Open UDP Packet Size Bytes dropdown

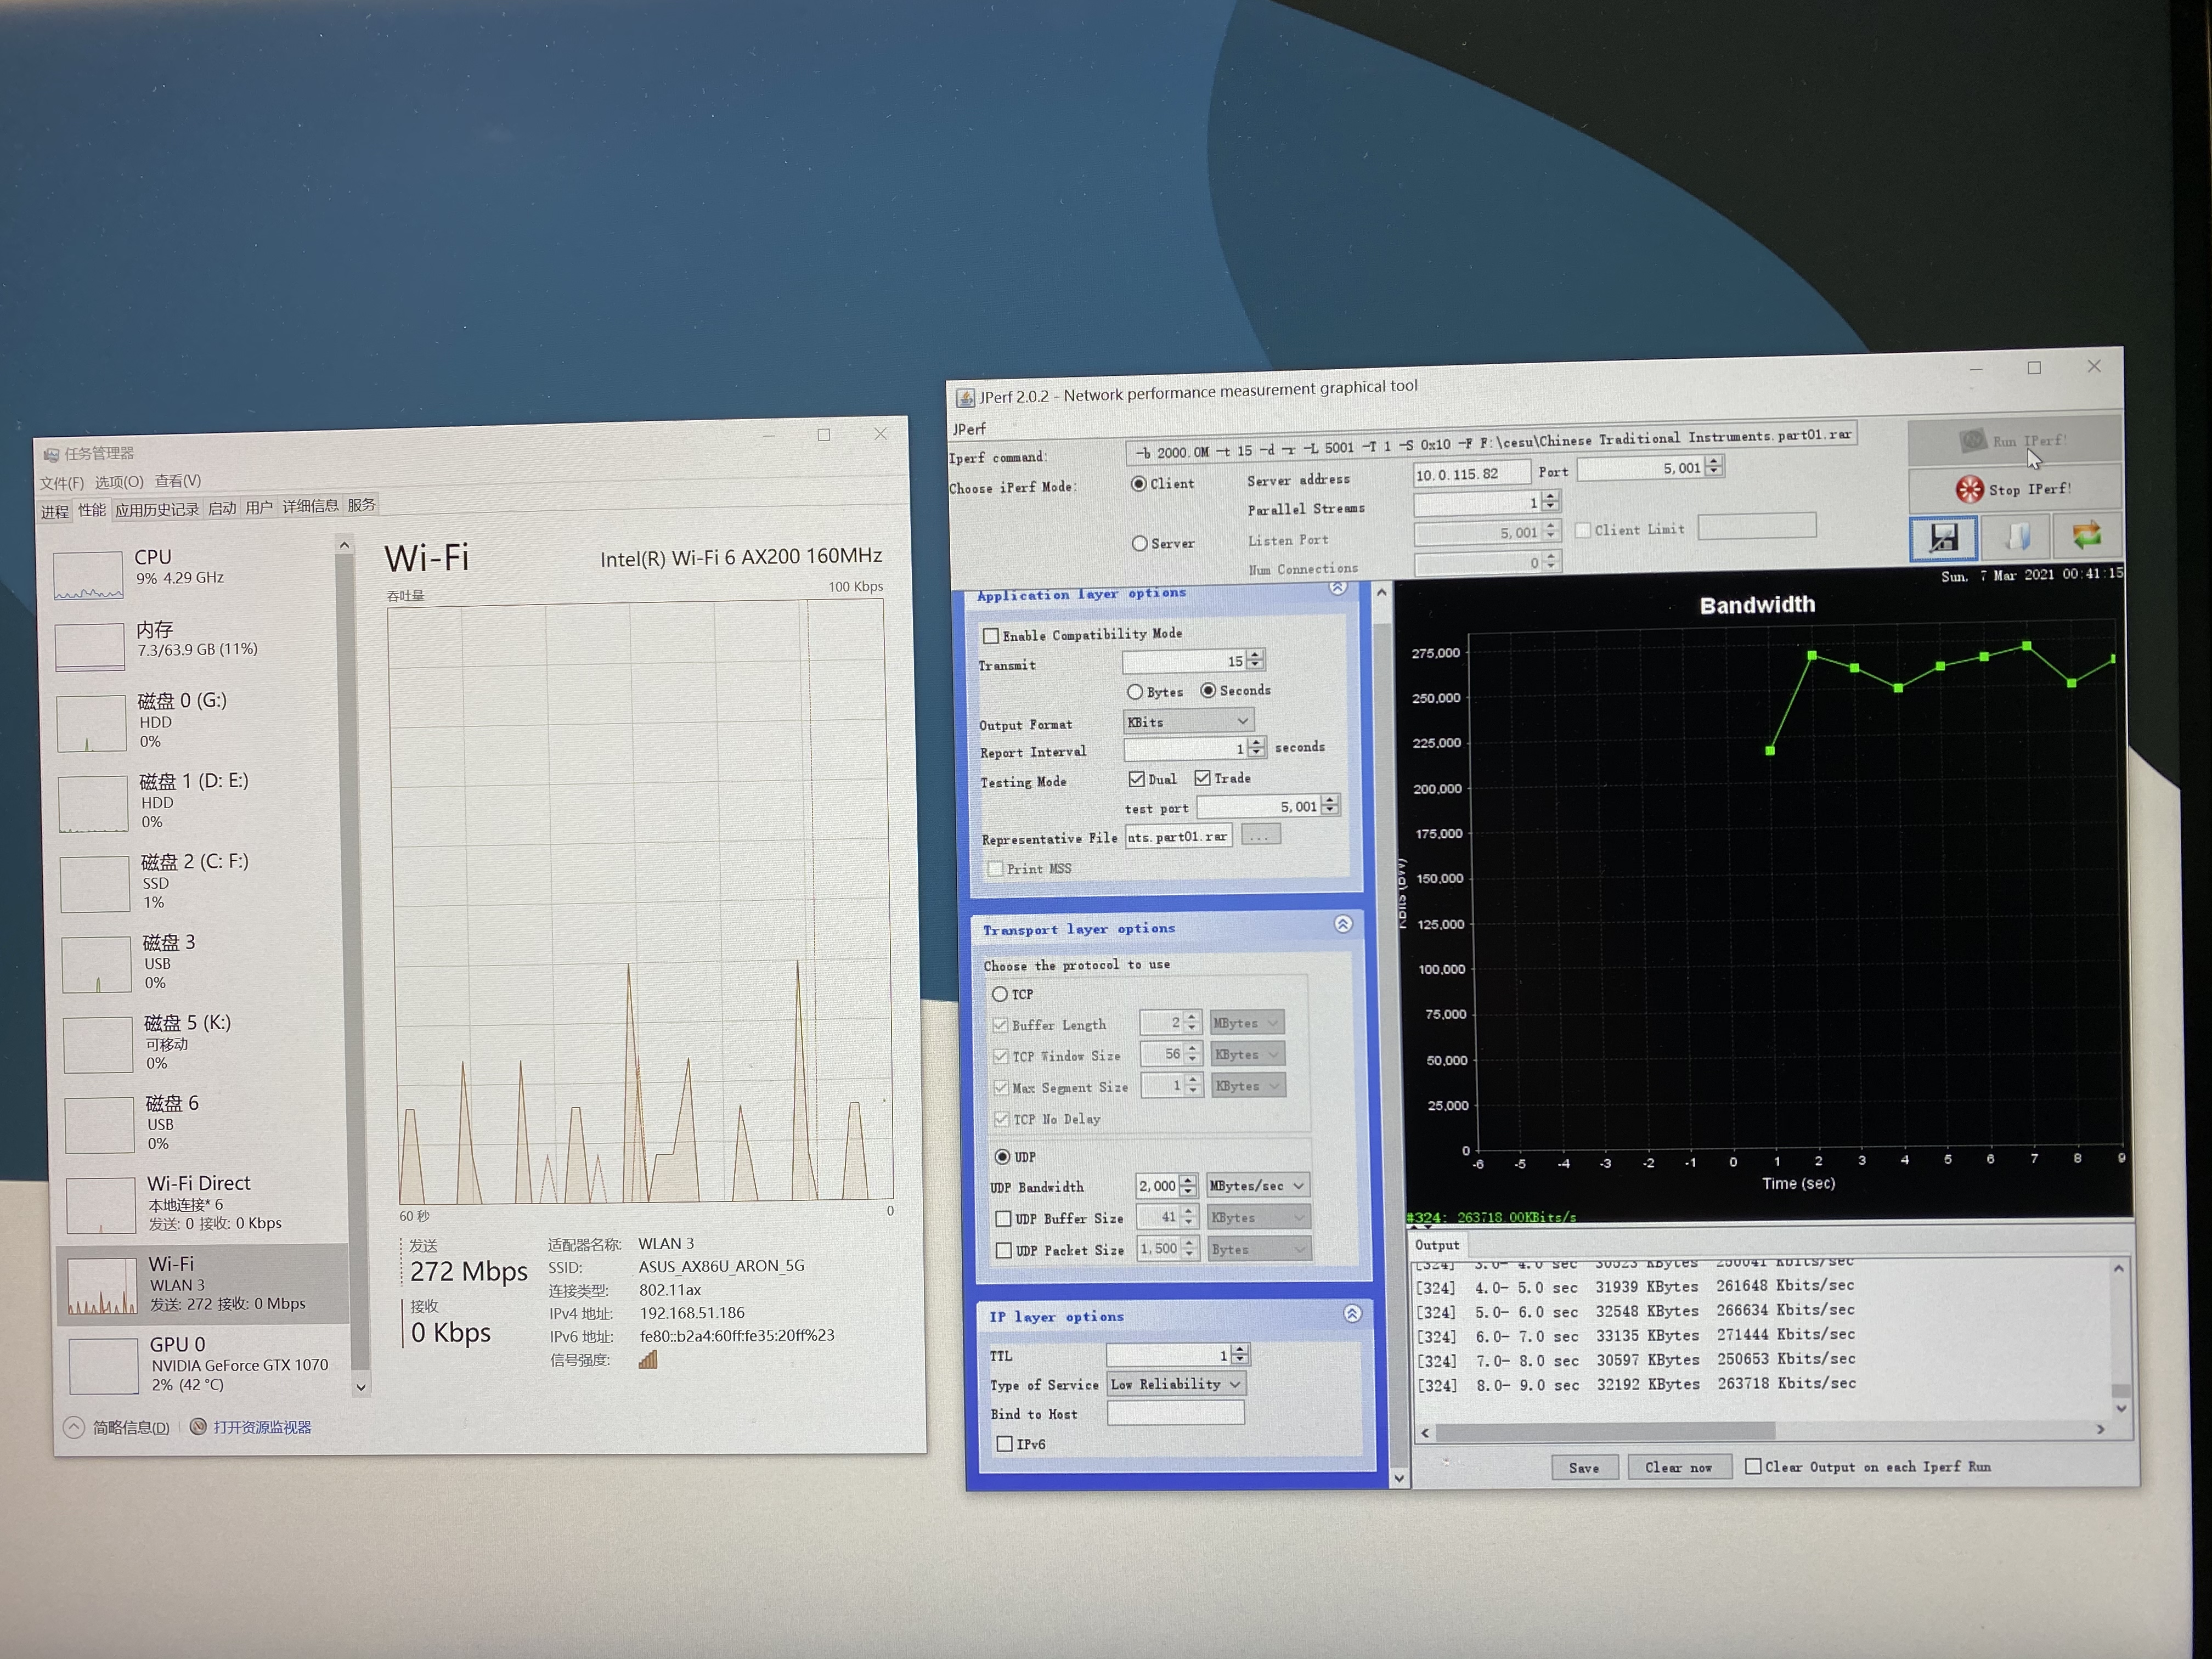(1260, 1249)
